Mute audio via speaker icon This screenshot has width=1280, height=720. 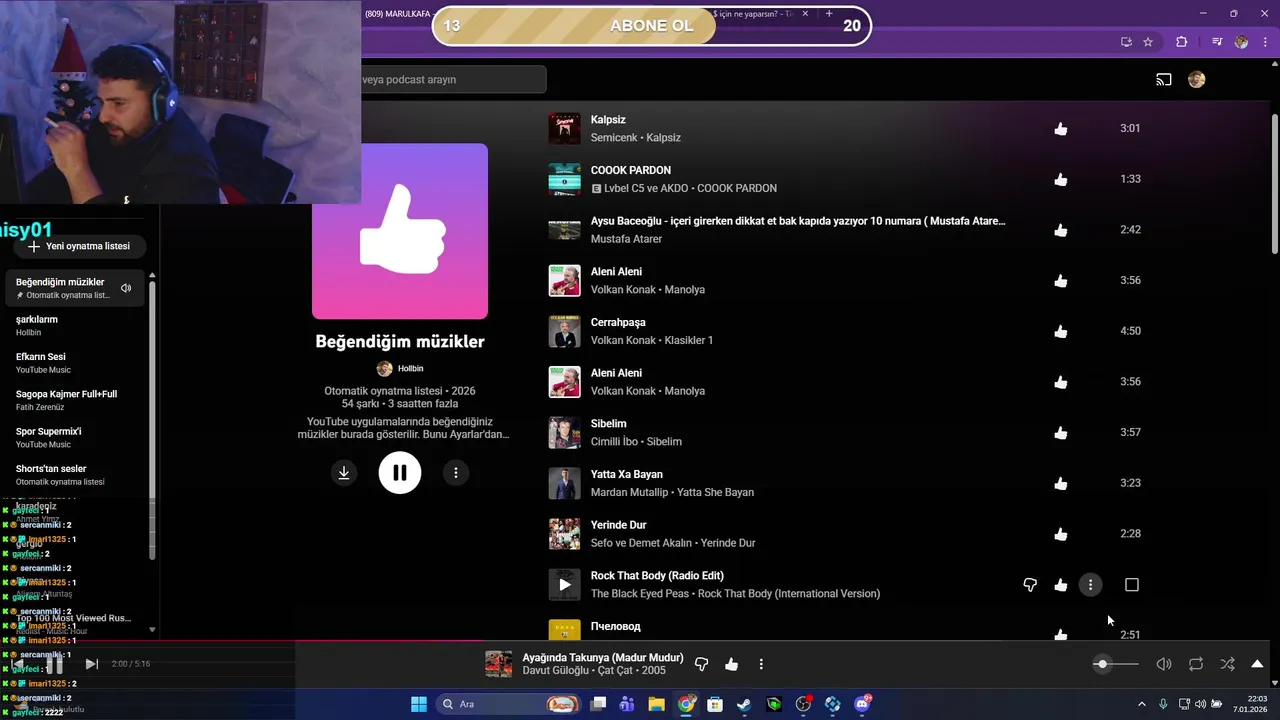1164,664
